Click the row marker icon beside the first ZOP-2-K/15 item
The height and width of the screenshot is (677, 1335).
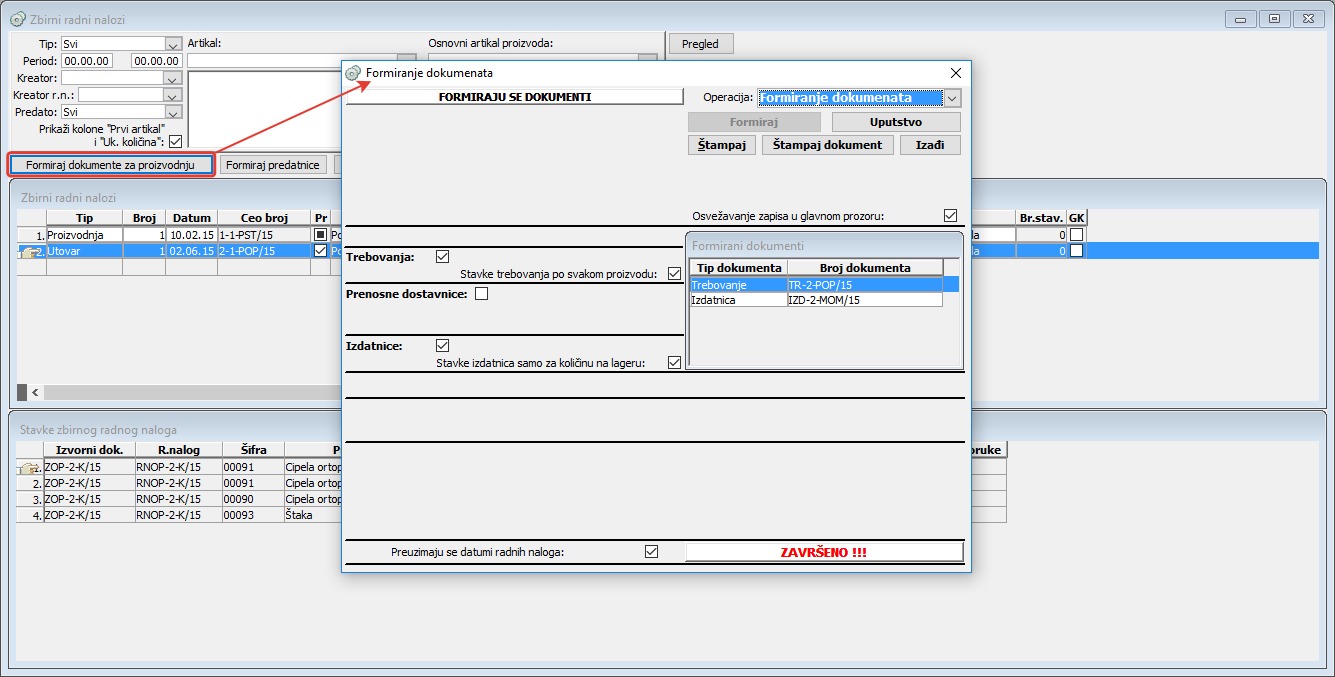pos(30,467)
